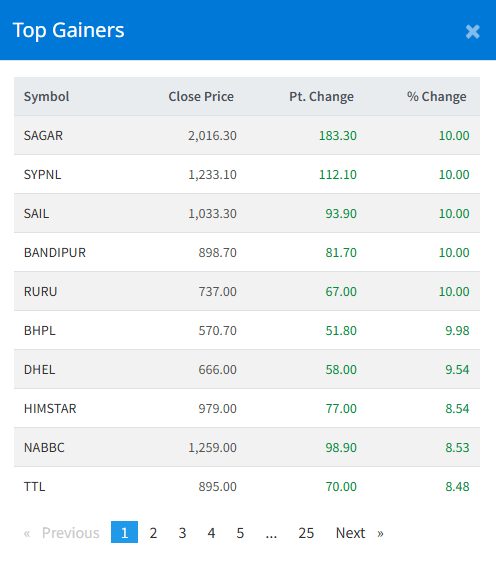Select the SYPNL symbol row

247,174
